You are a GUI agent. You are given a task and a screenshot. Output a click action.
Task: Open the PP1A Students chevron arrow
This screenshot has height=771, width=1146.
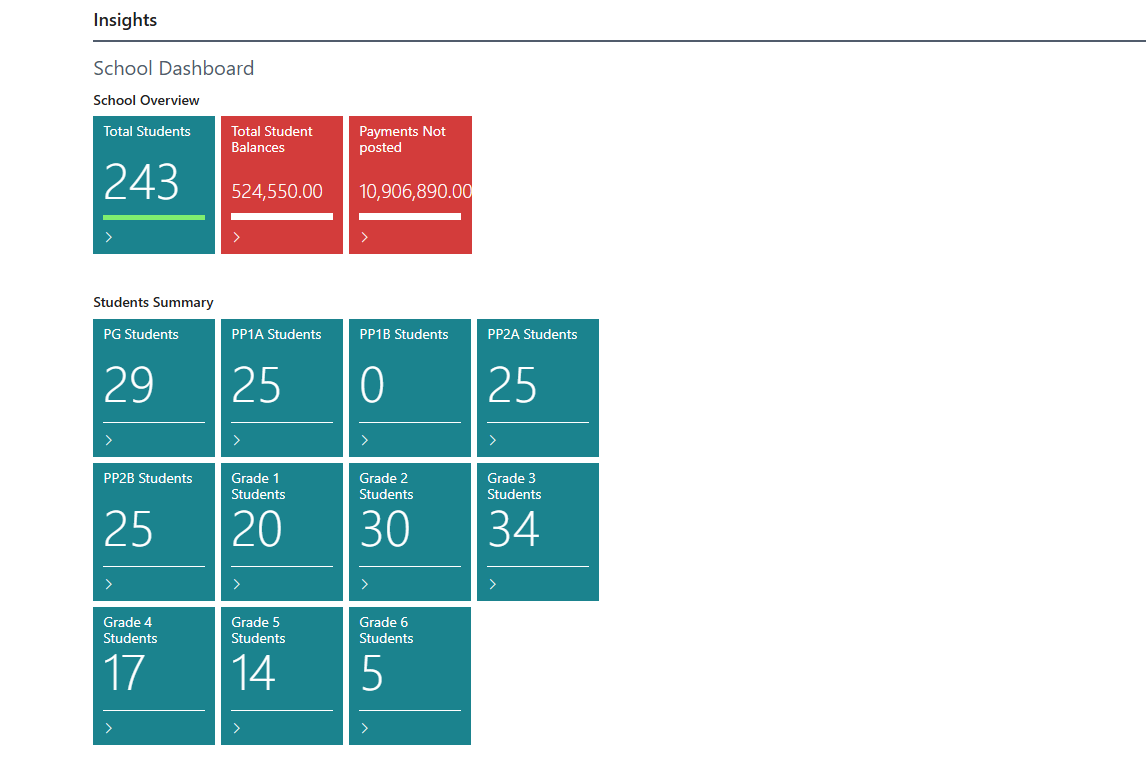point(237,440)
